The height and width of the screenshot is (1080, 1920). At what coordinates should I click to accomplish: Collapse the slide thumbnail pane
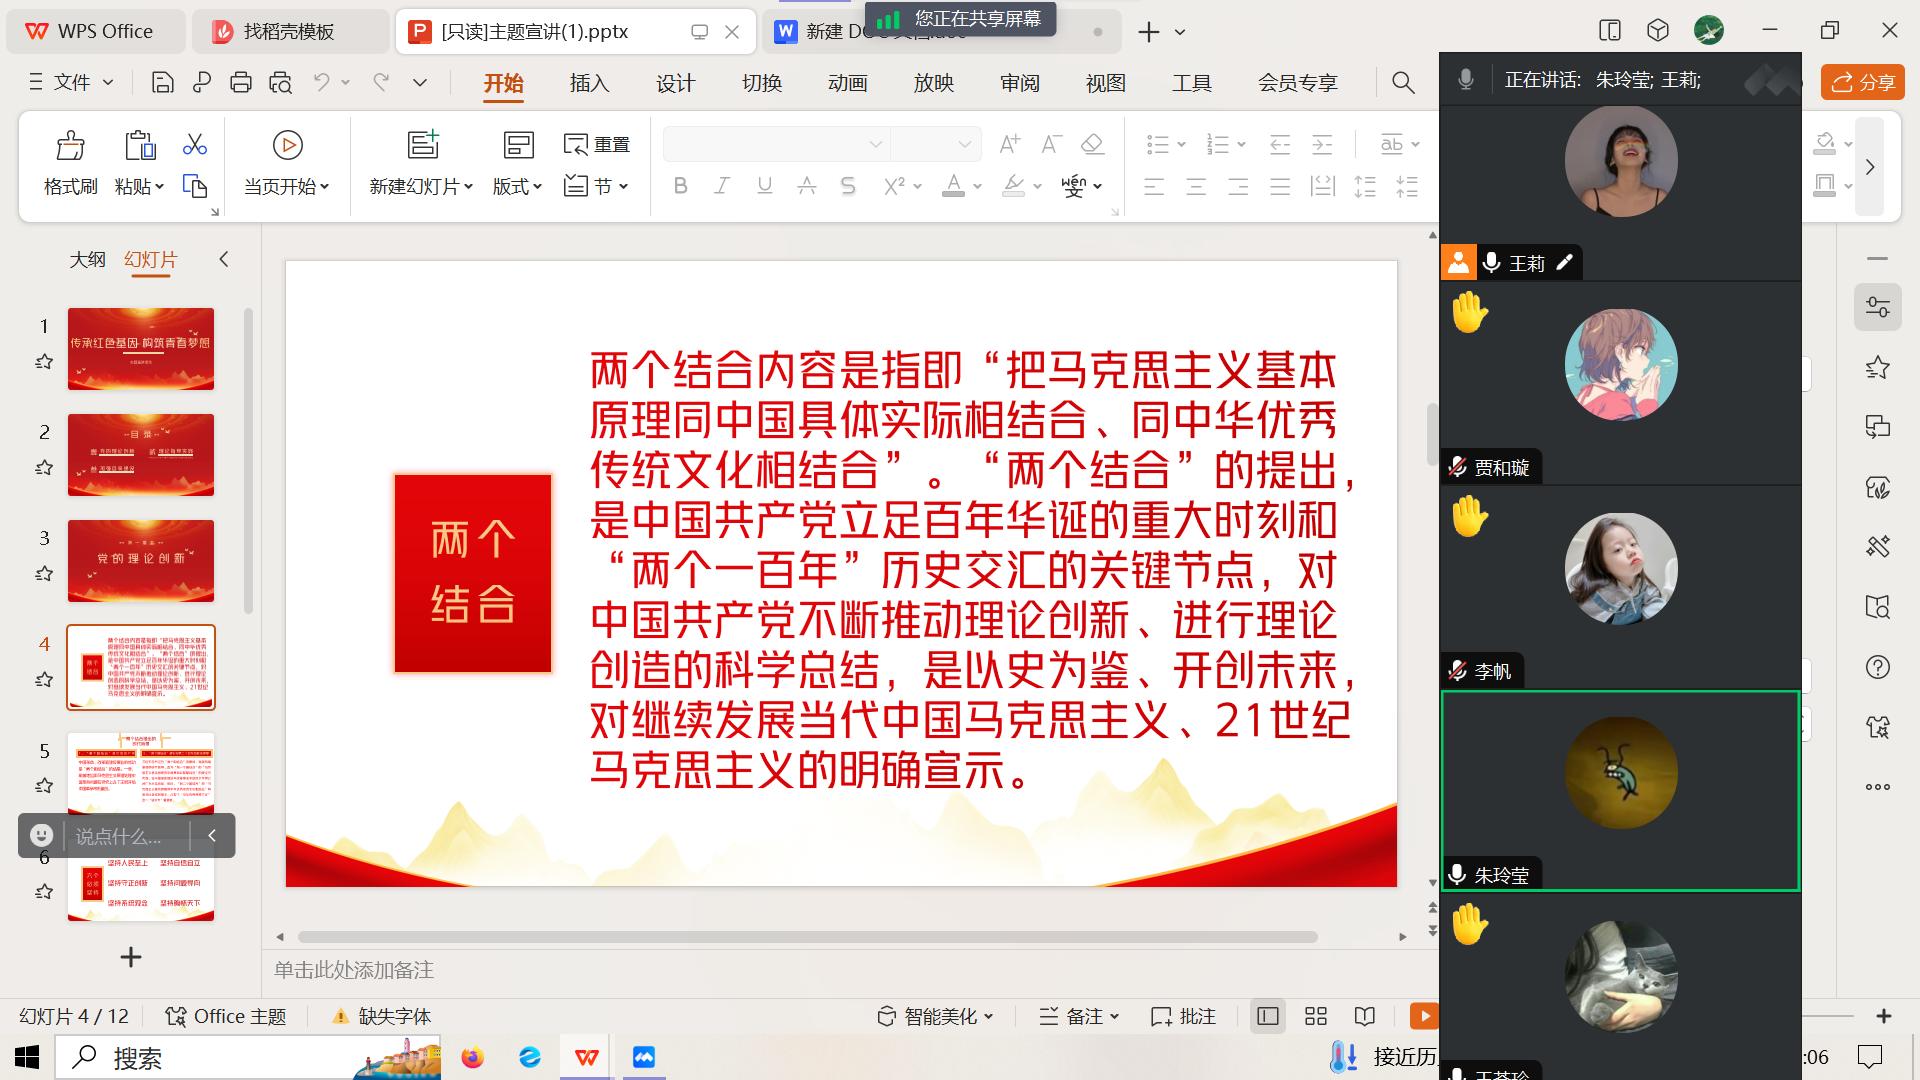click(224, 260)
